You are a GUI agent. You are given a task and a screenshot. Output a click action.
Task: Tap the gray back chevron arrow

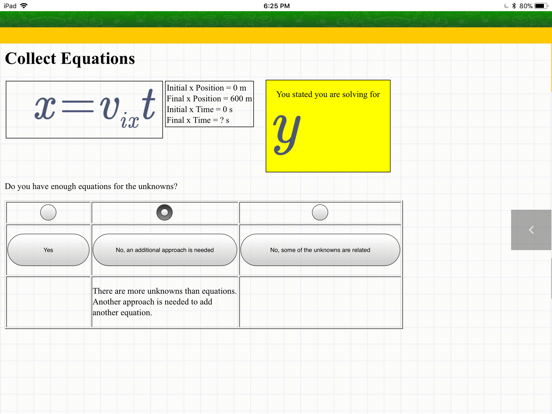(x=531, y=230)
